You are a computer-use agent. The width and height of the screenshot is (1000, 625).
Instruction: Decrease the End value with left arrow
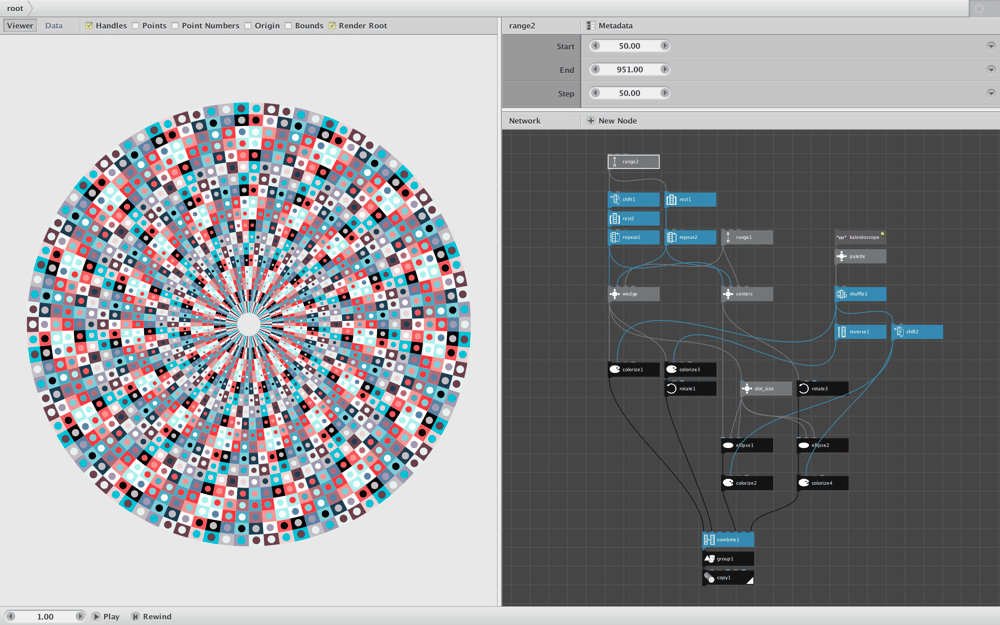click(595, 70)
